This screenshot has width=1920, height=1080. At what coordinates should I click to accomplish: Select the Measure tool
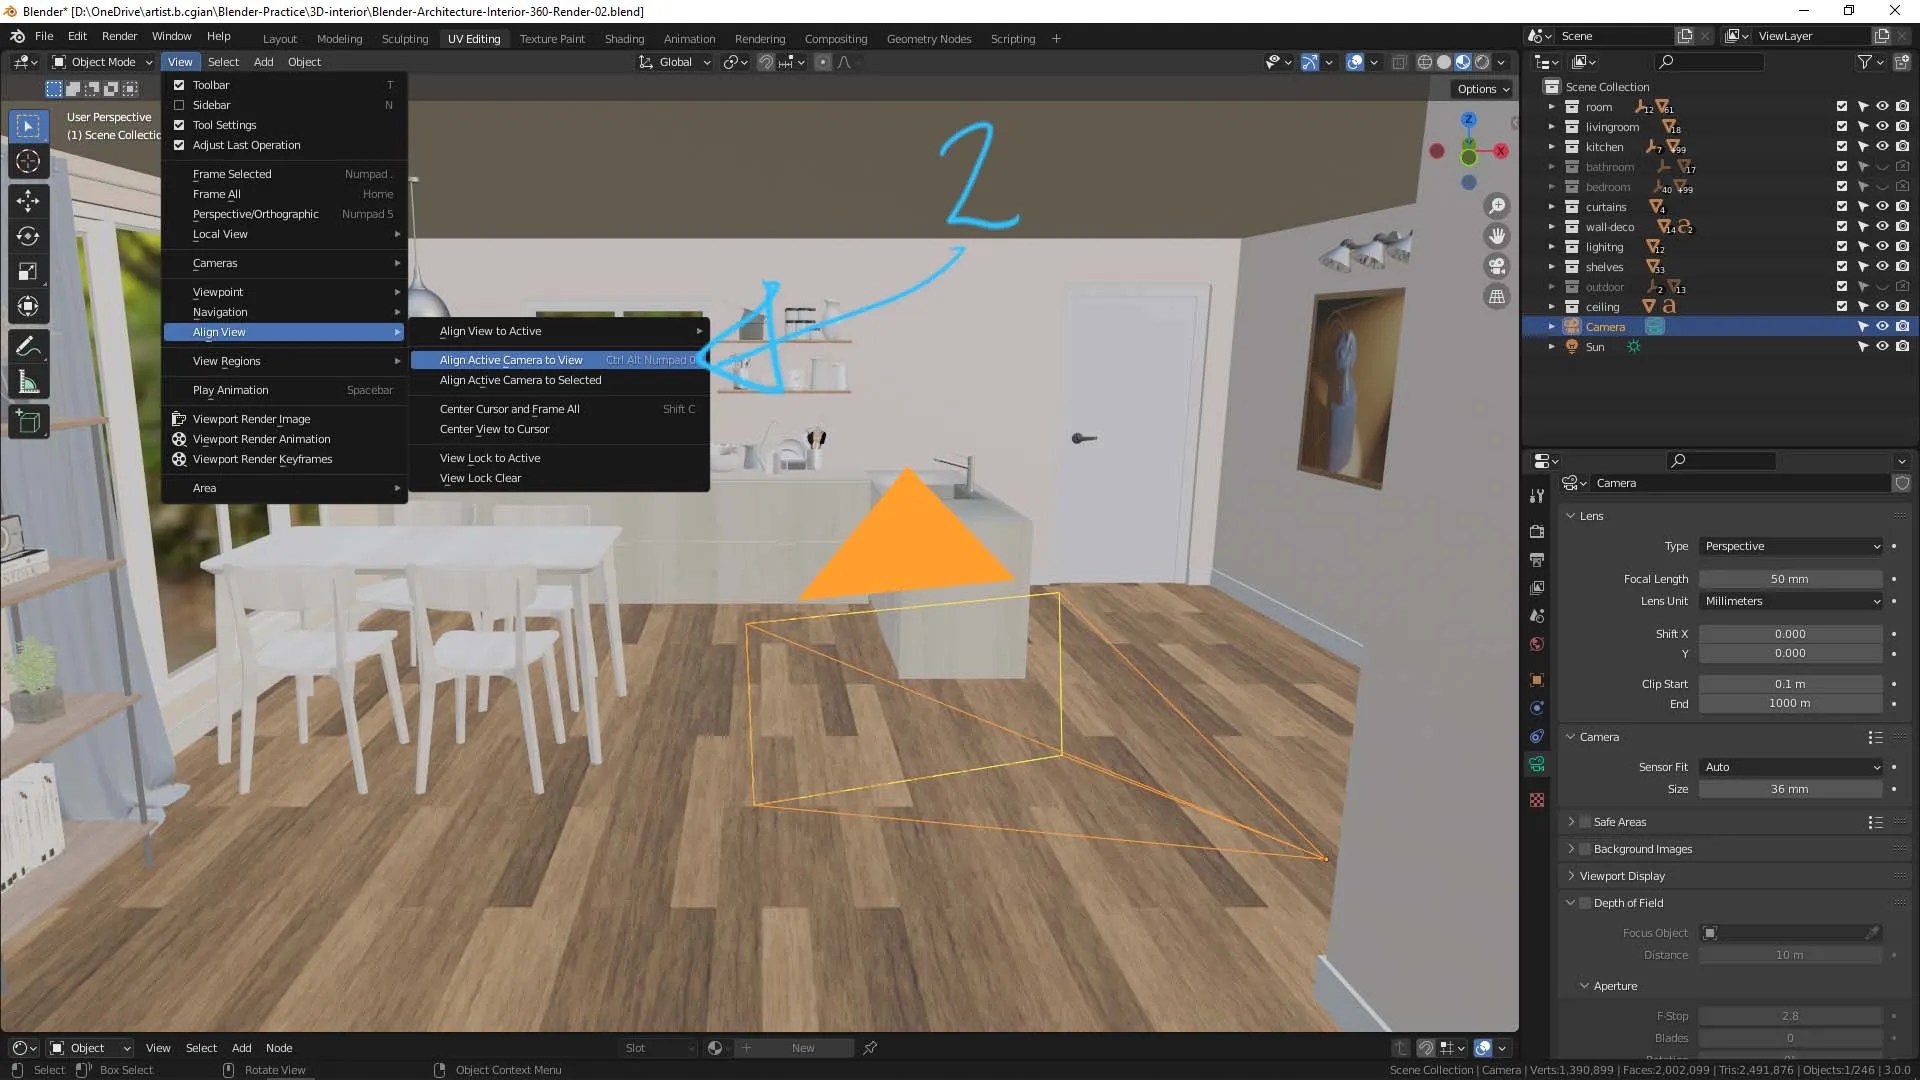coord(28,383)
